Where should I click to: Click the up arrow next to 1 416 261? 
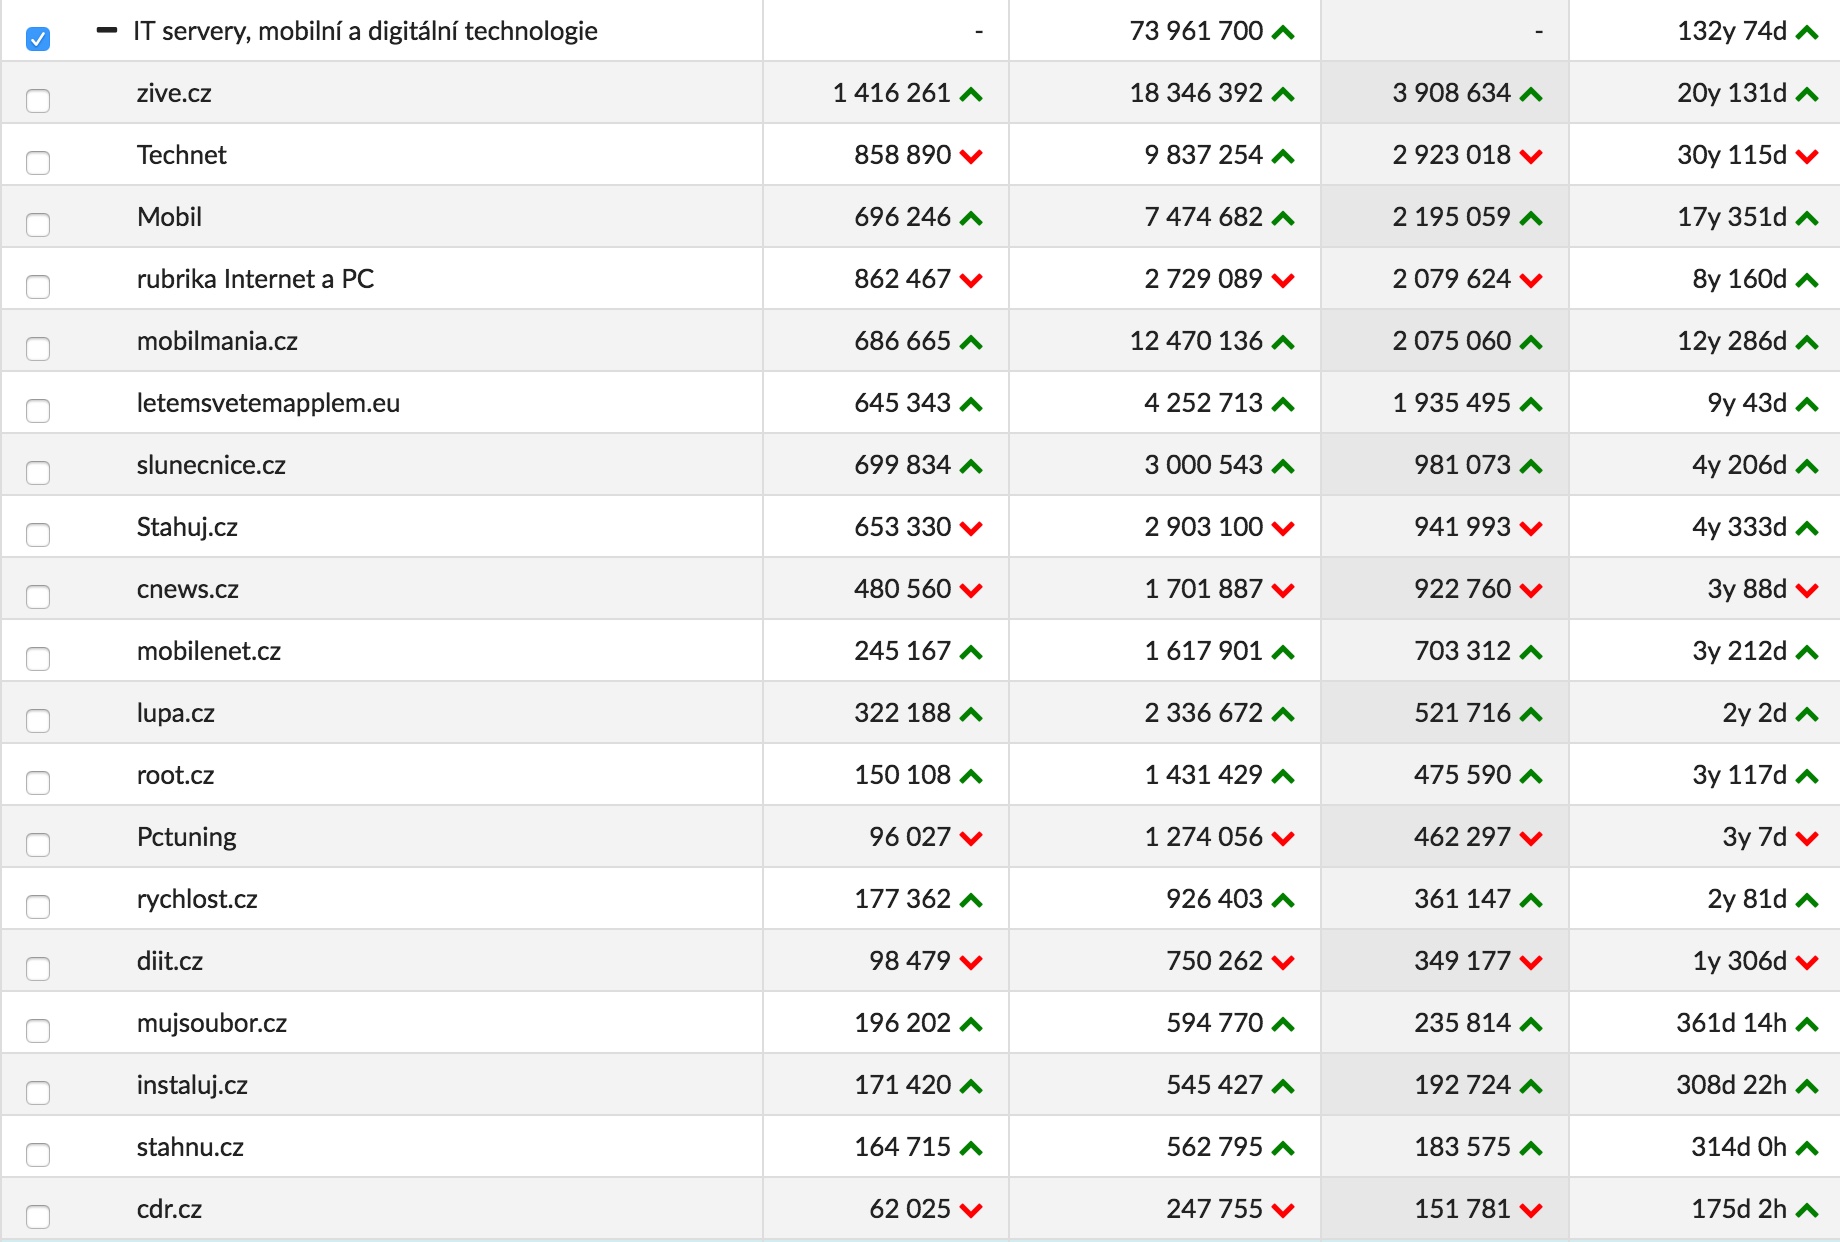[971, 95]
